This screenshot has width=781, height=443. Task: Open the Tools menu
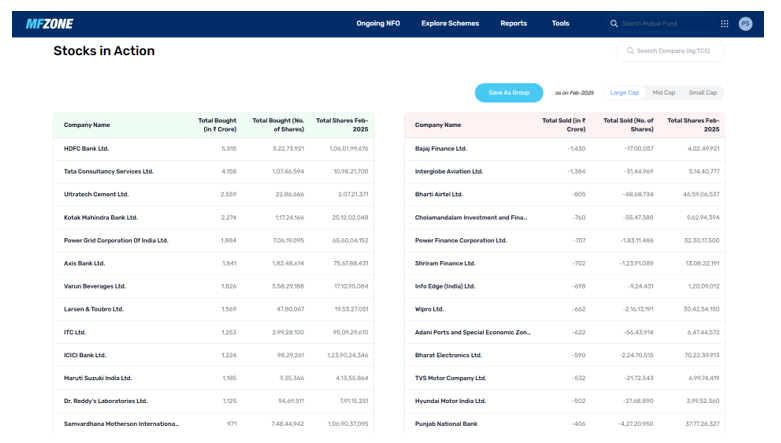point(560,23)
